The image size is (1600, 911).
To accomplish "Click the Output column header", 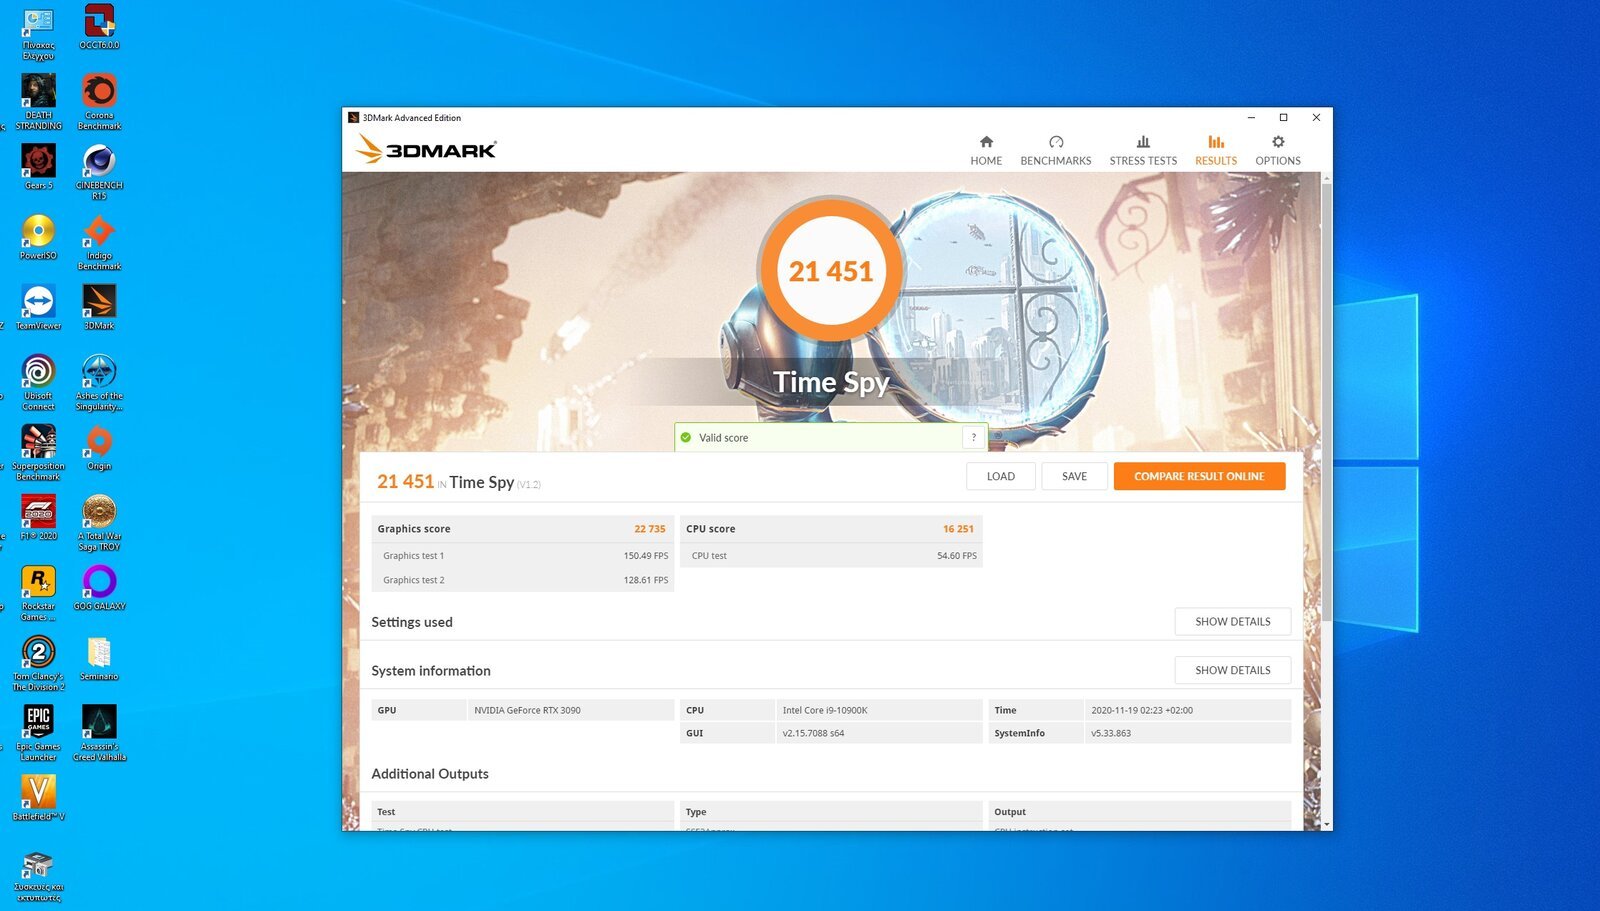I will [1140, 812].
